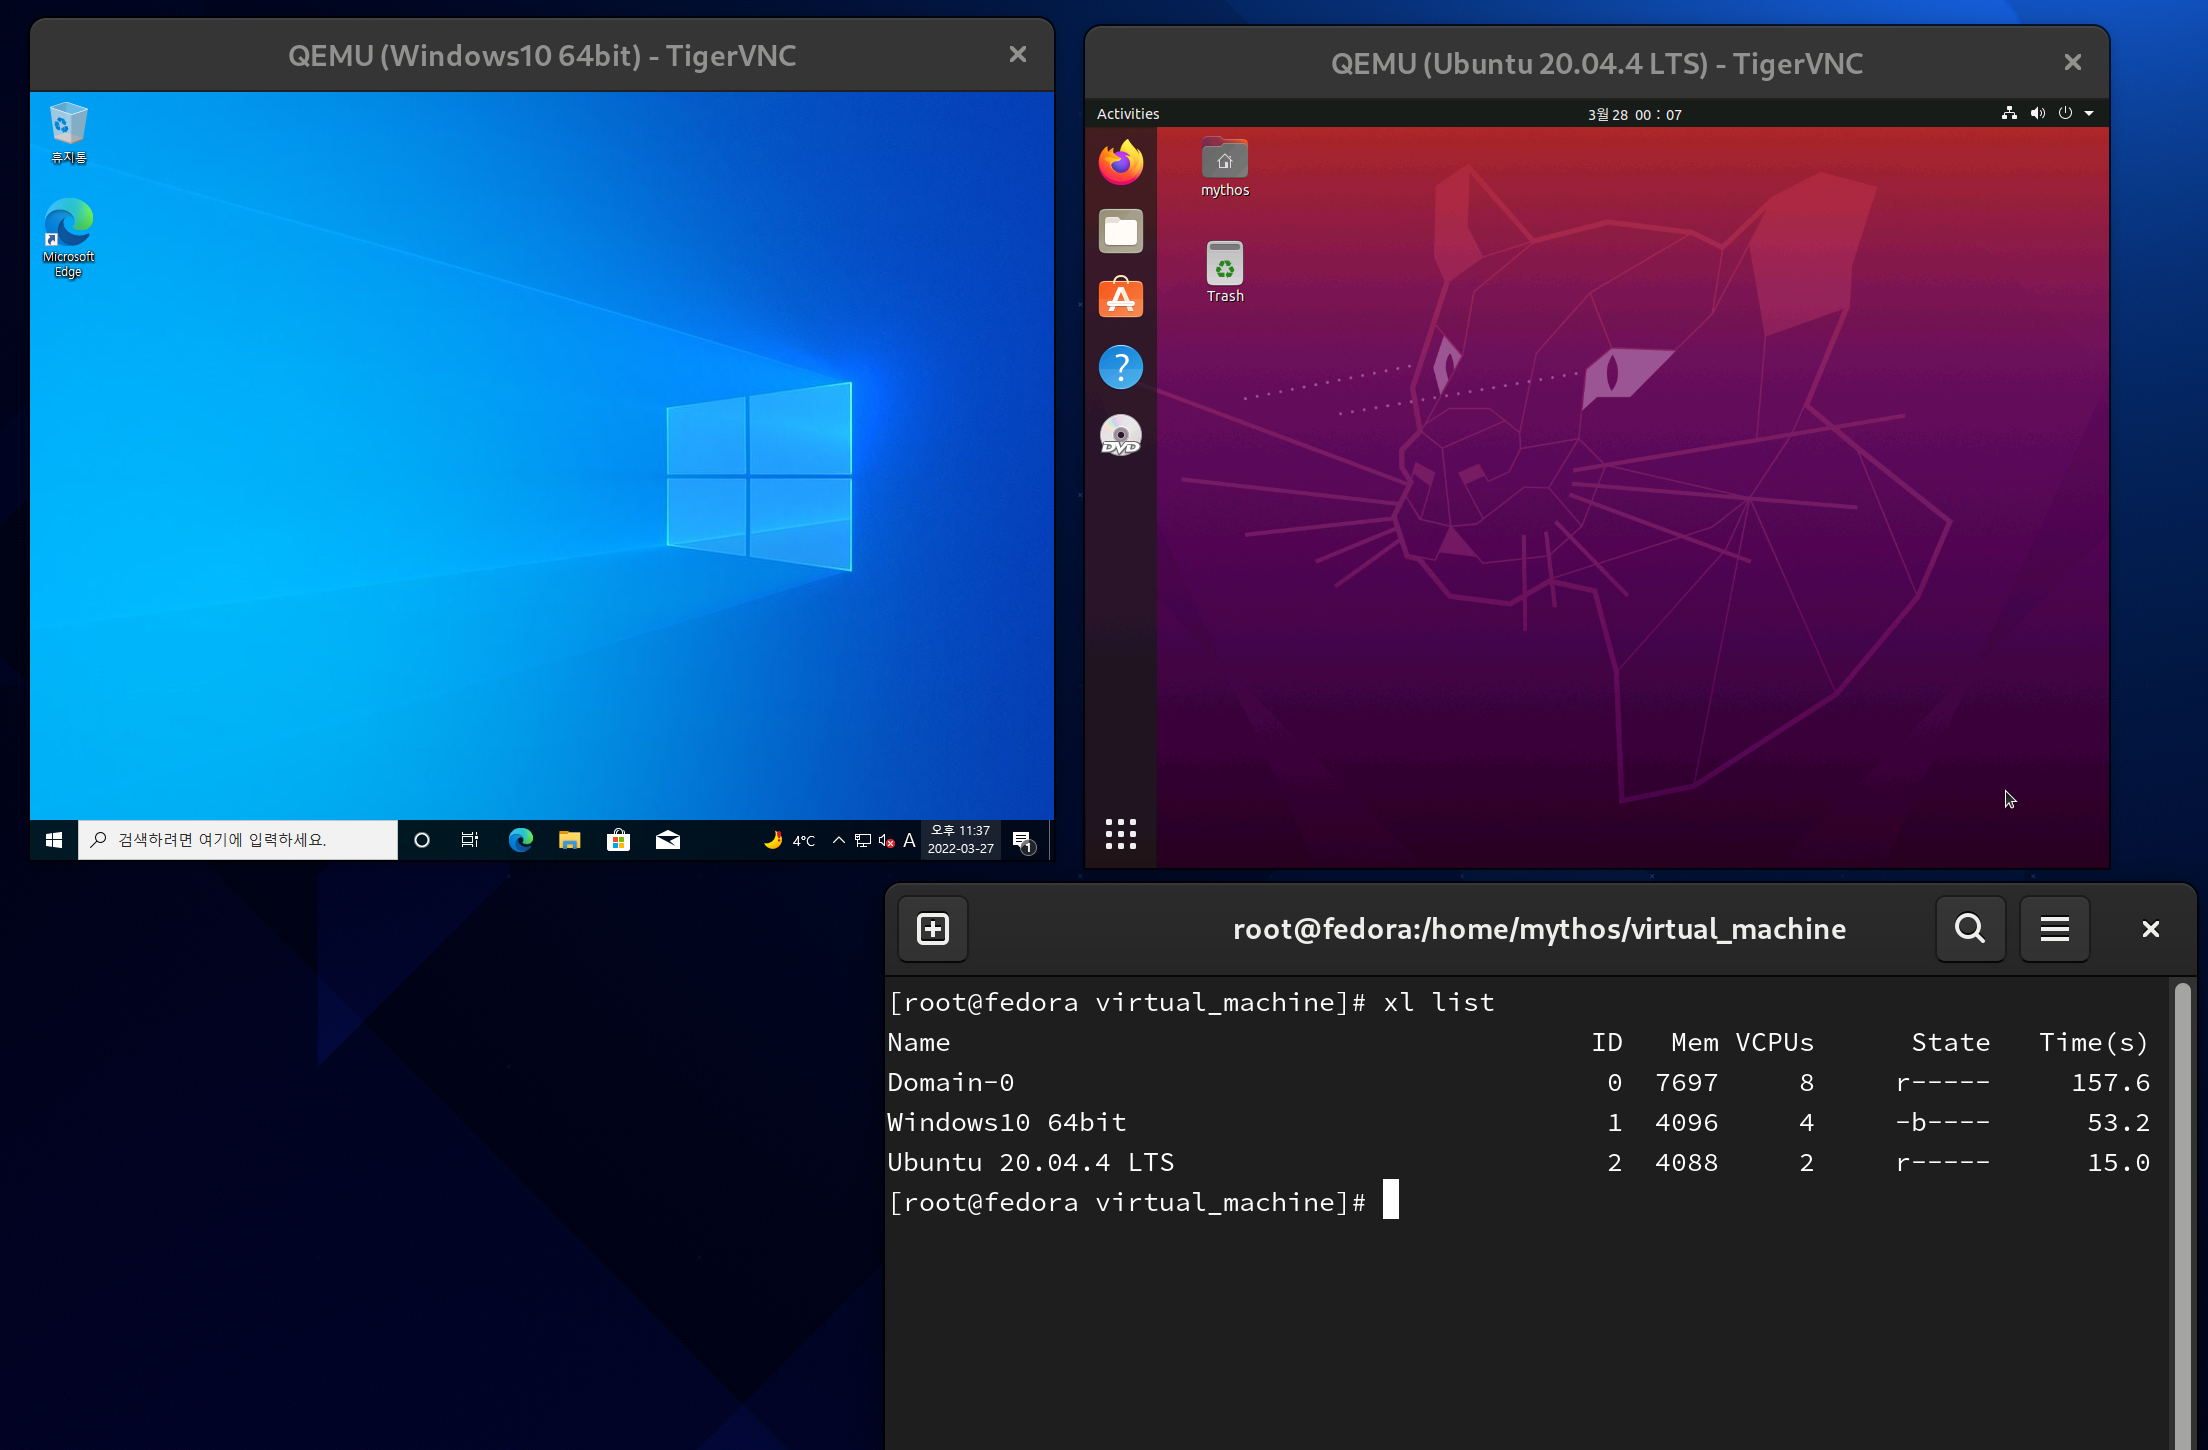Click the network status icon in Ubuntu top bar
This screenshot has width=2208, height=1450.
[x=2009, y=113]
